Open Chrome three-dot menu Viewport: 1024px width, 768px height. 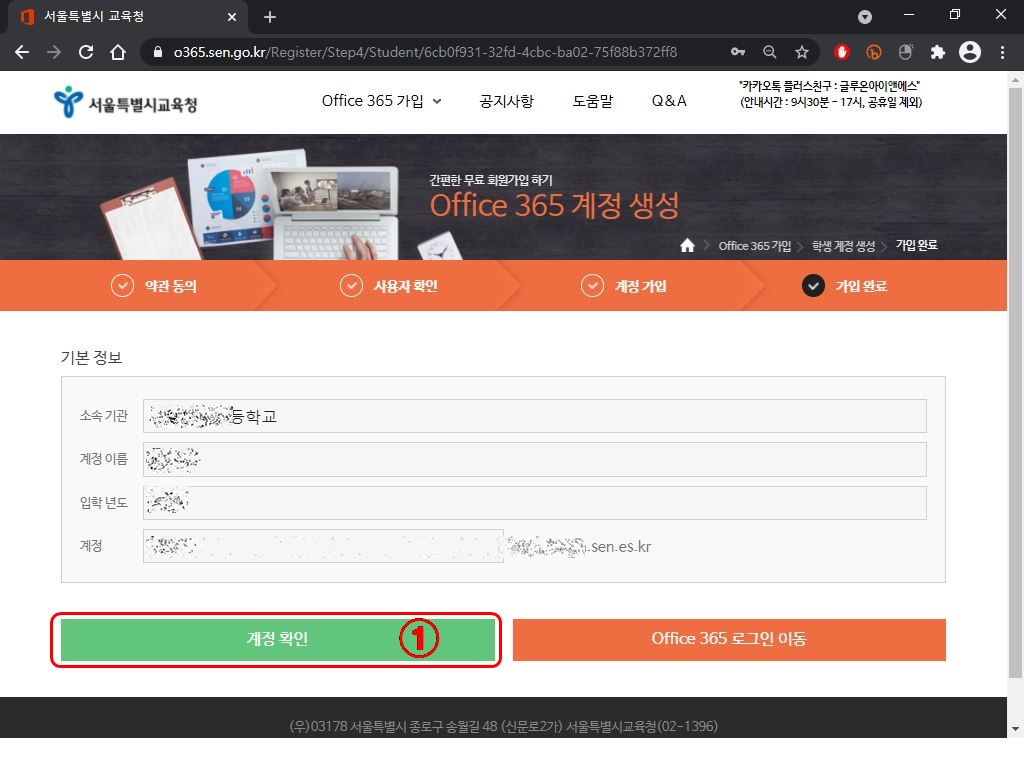tap(1002, 52)
